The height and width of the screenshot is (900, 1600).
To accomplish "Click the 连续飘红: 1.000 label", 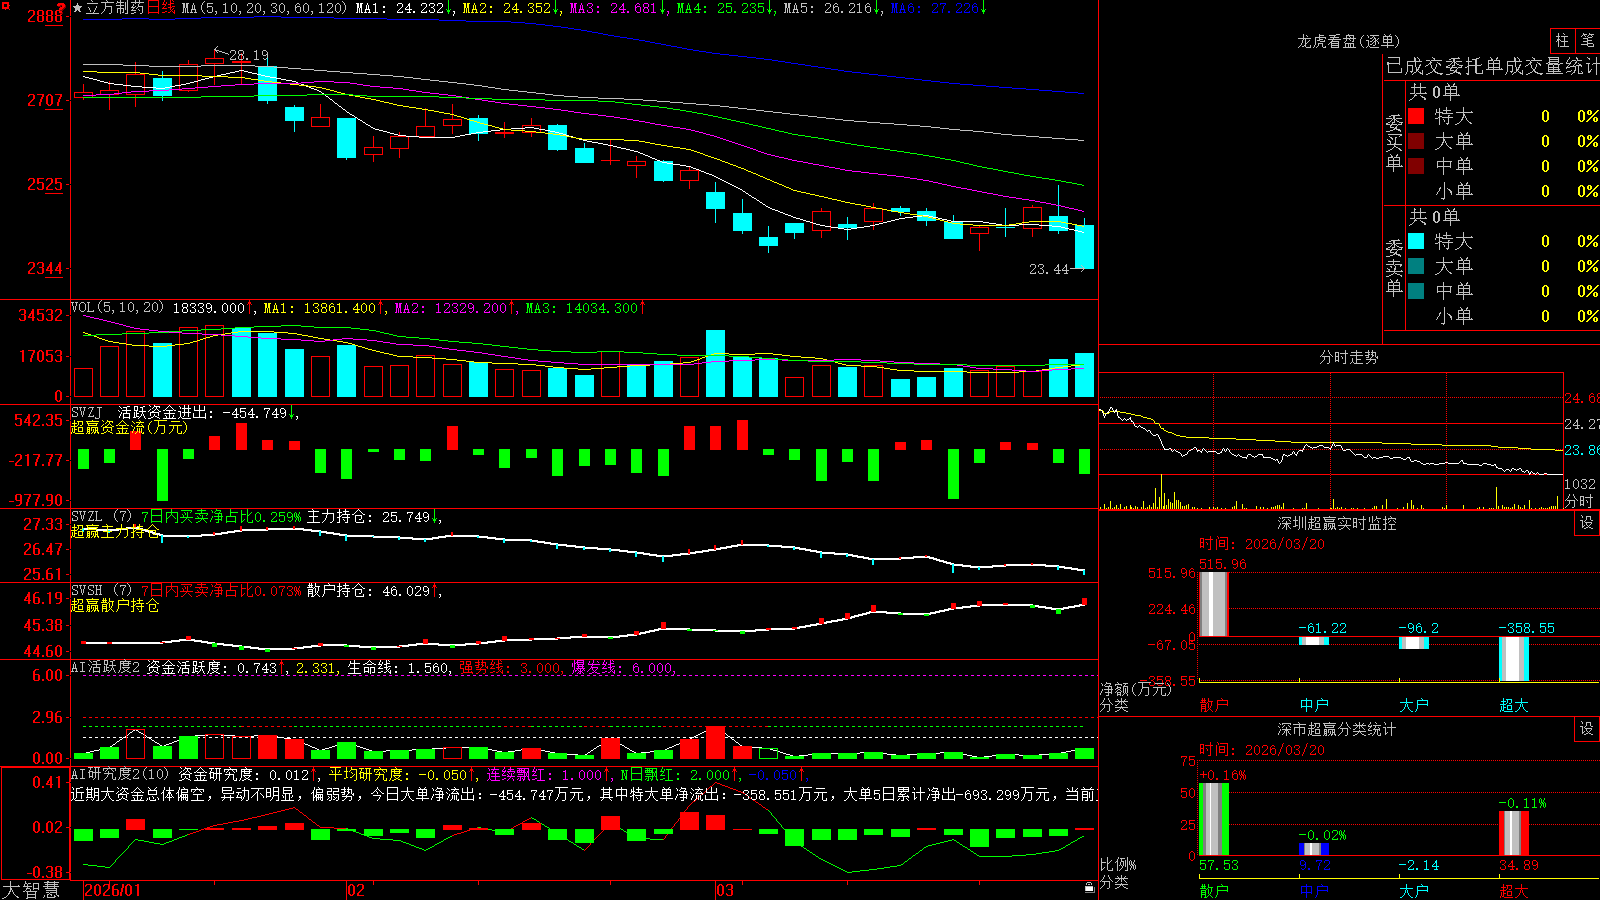I will (x=546, y=774).
